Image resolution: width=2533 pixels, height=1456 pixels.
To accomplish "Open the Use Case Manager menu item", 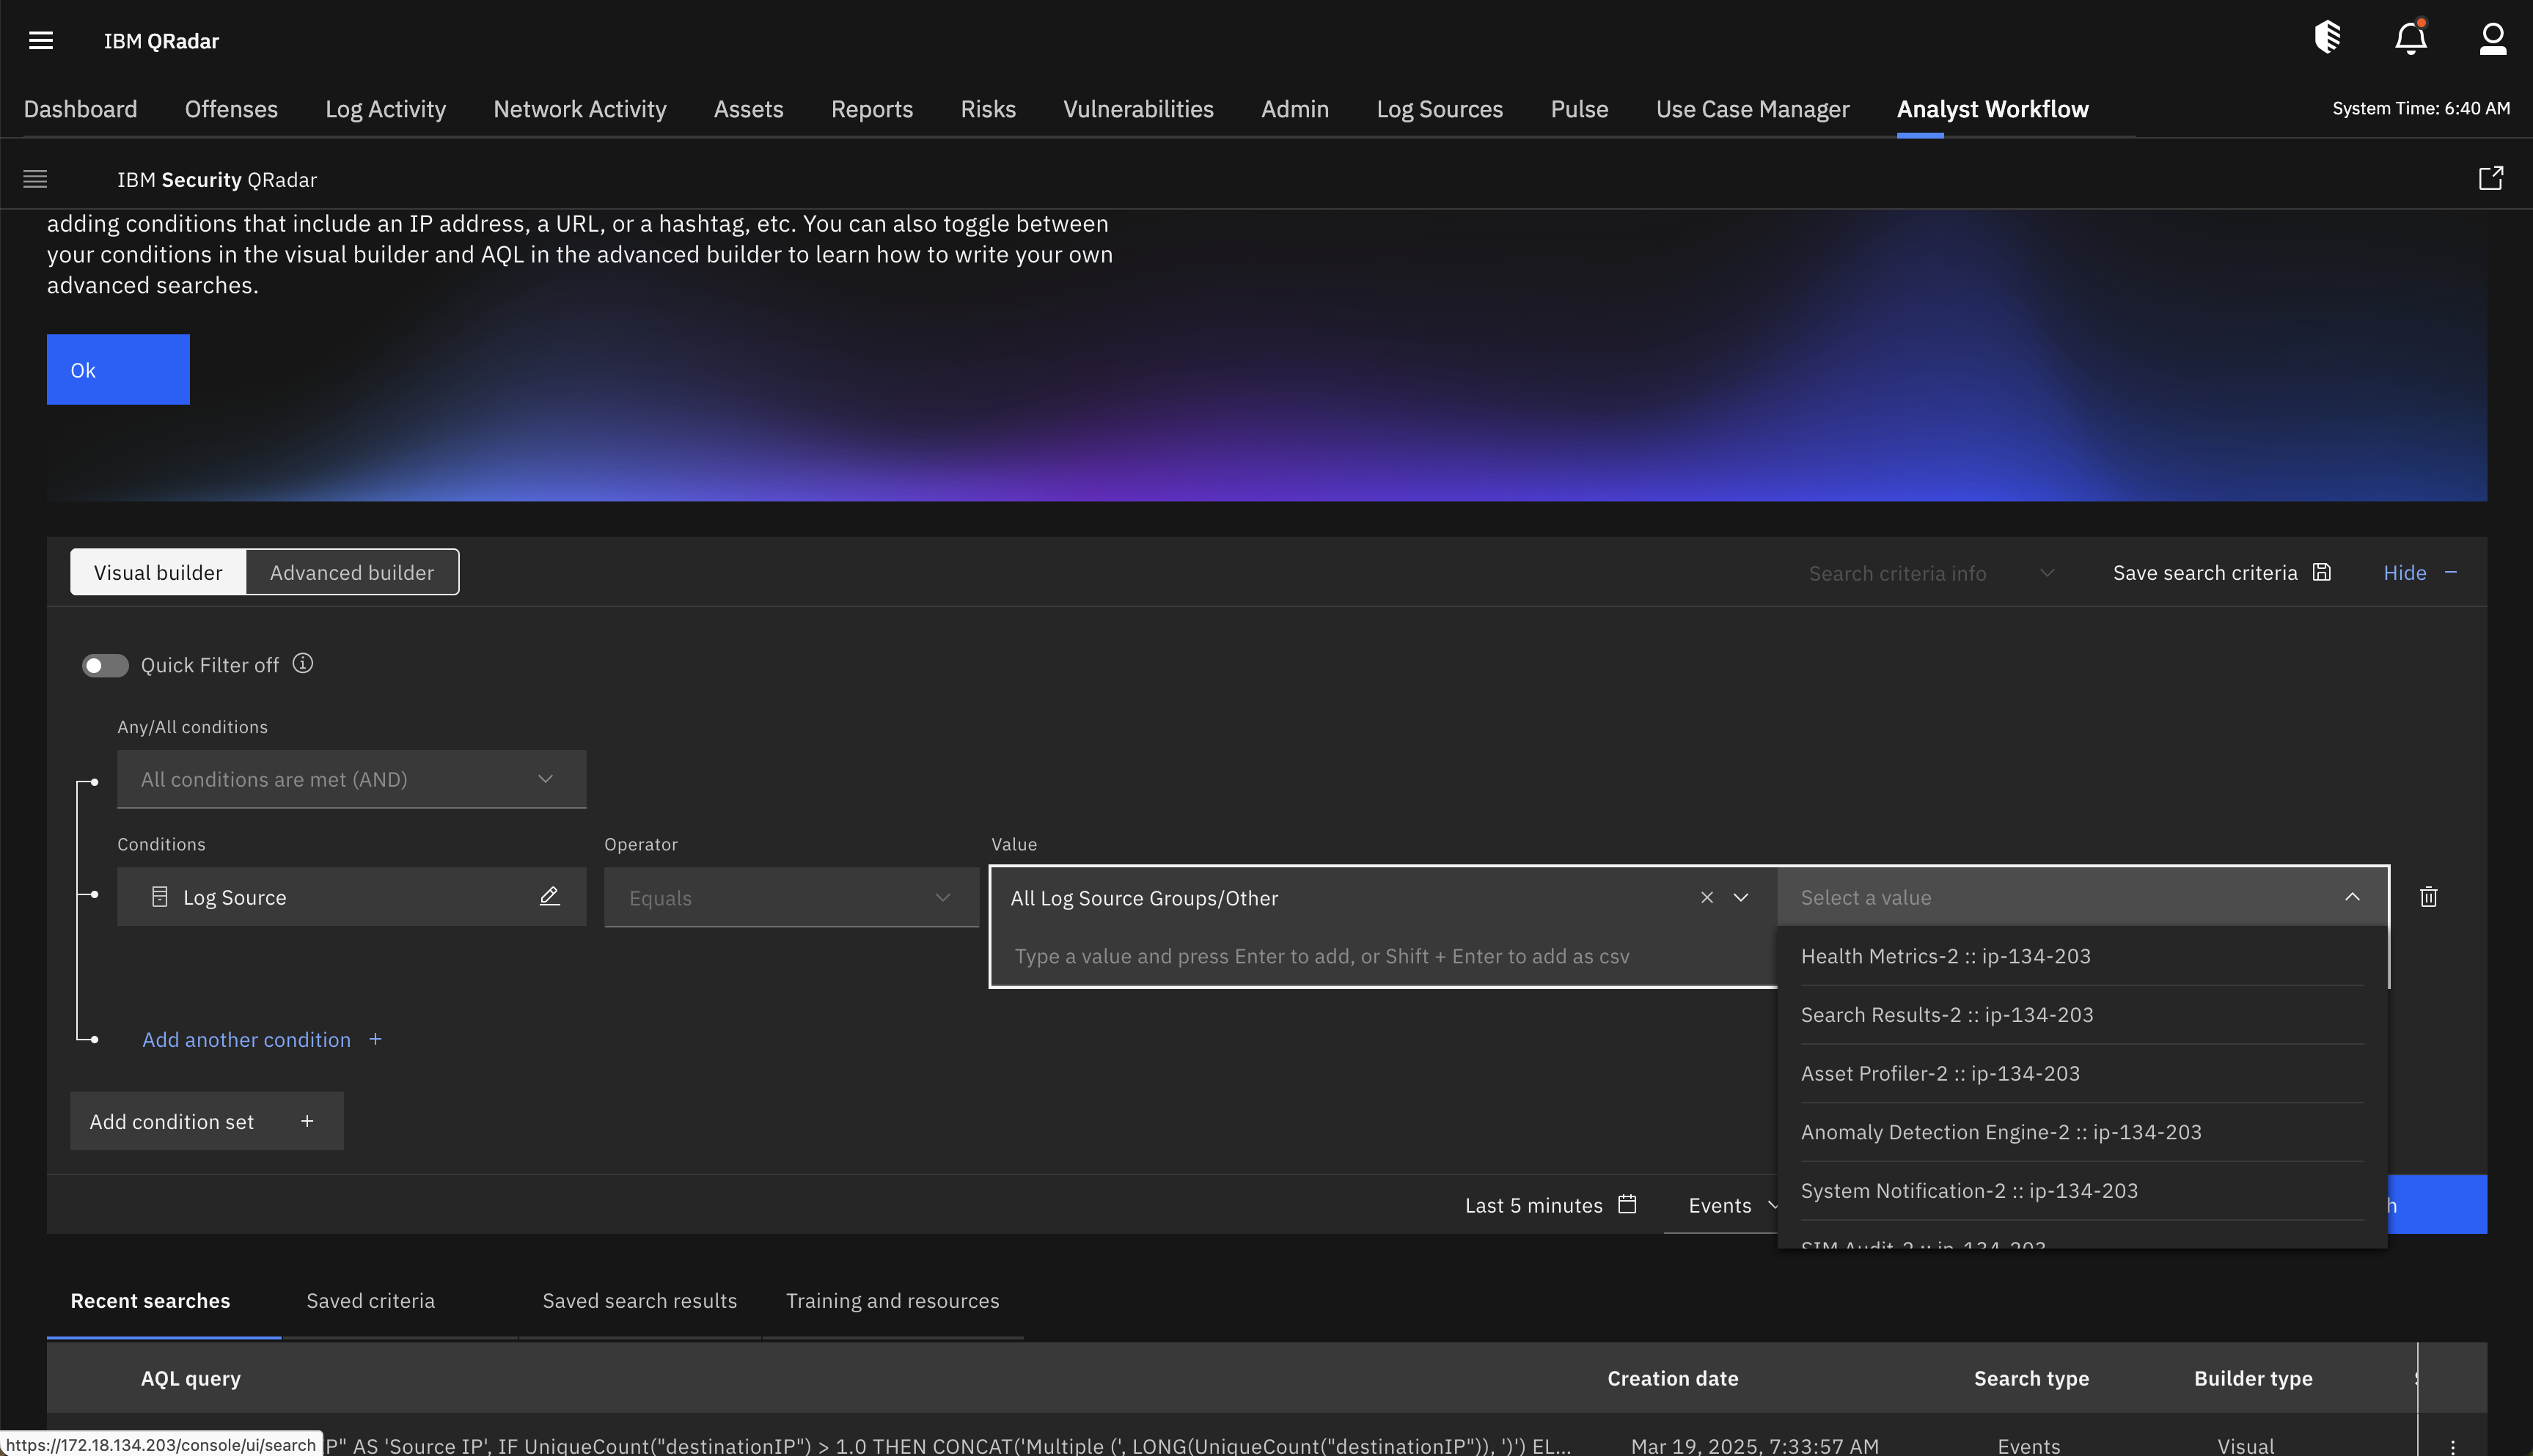I will coord(1752,108).
